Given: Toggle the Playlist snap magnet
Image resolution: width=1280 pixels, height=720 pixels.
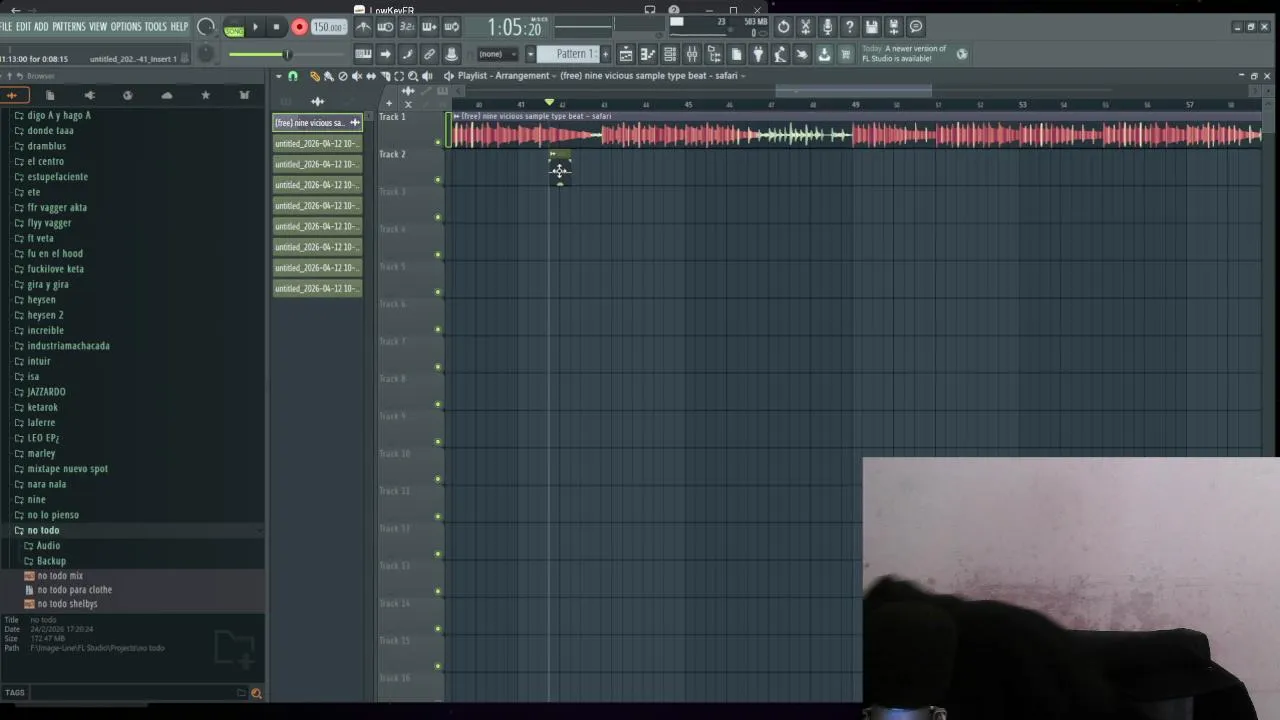Looking at the screenshot, I should click(292, 76).
